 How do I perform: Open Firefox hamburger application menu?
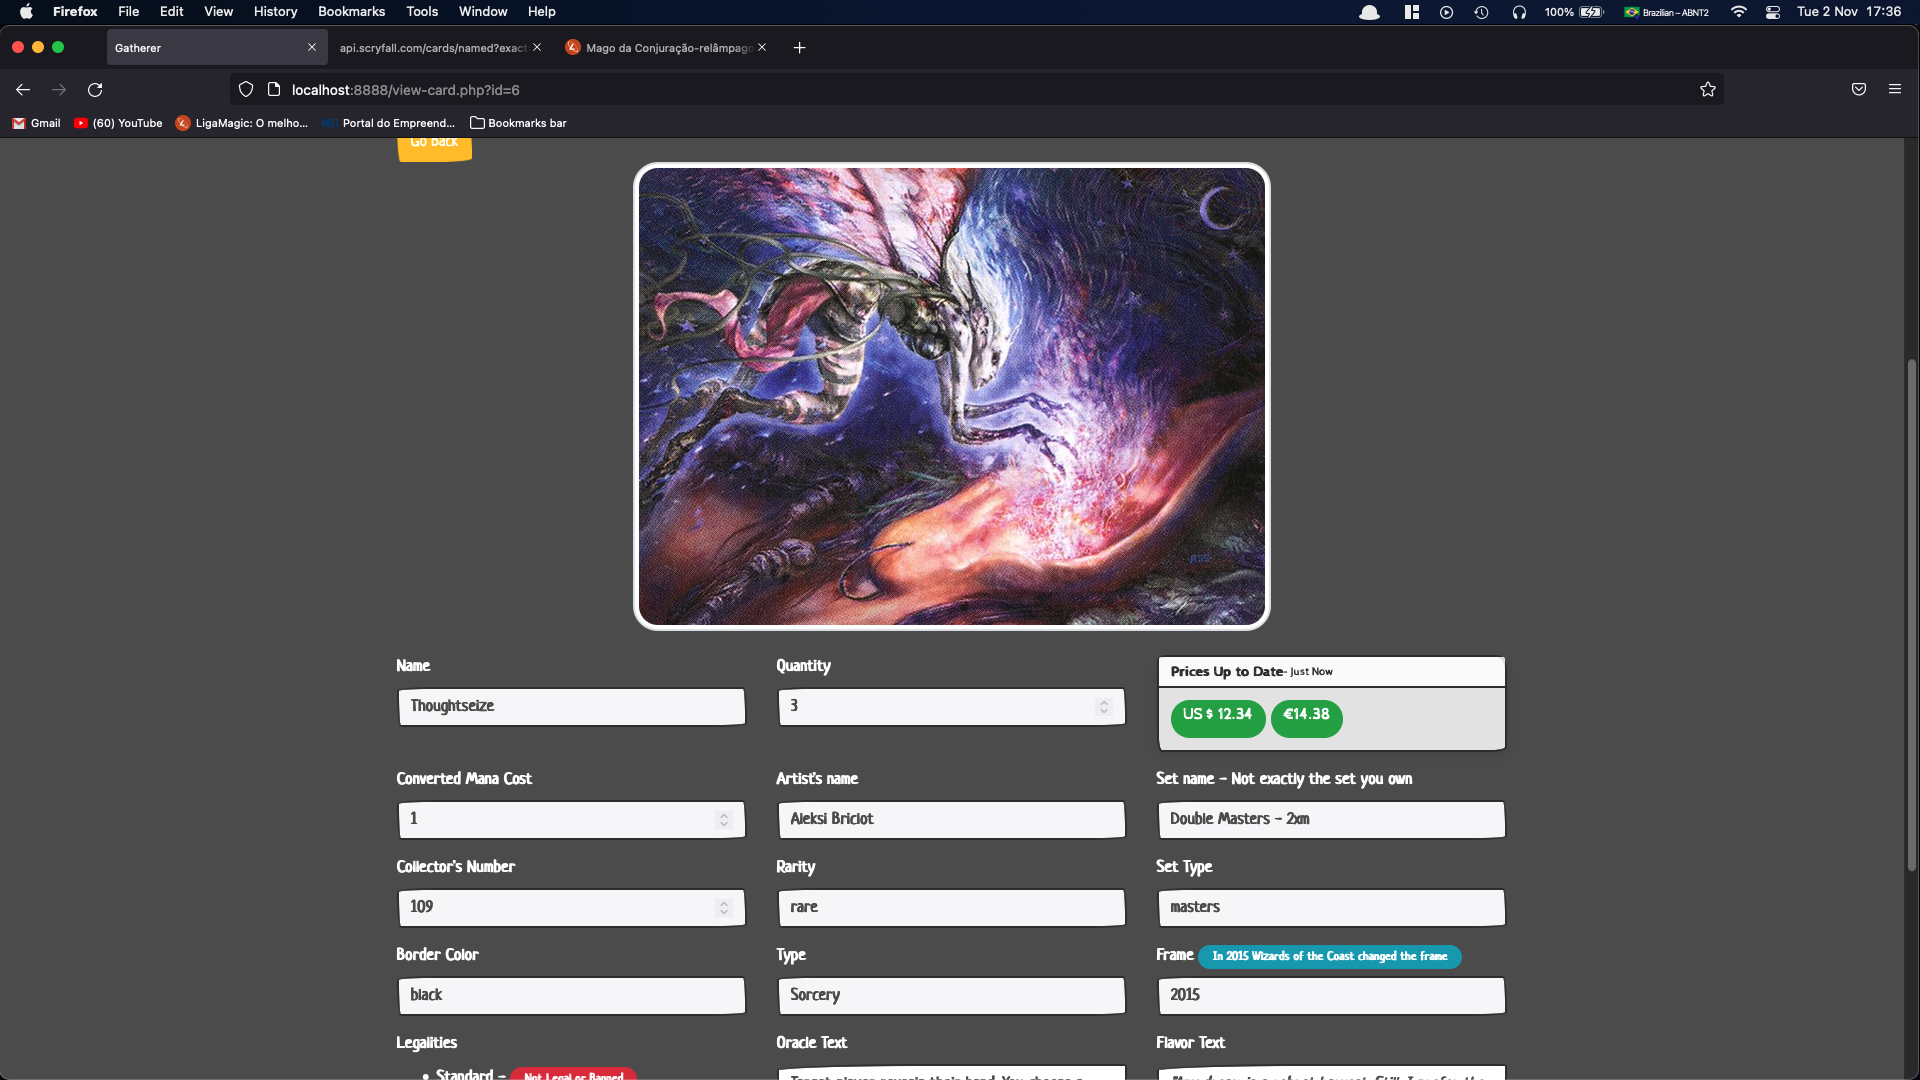coord(1895,90)
